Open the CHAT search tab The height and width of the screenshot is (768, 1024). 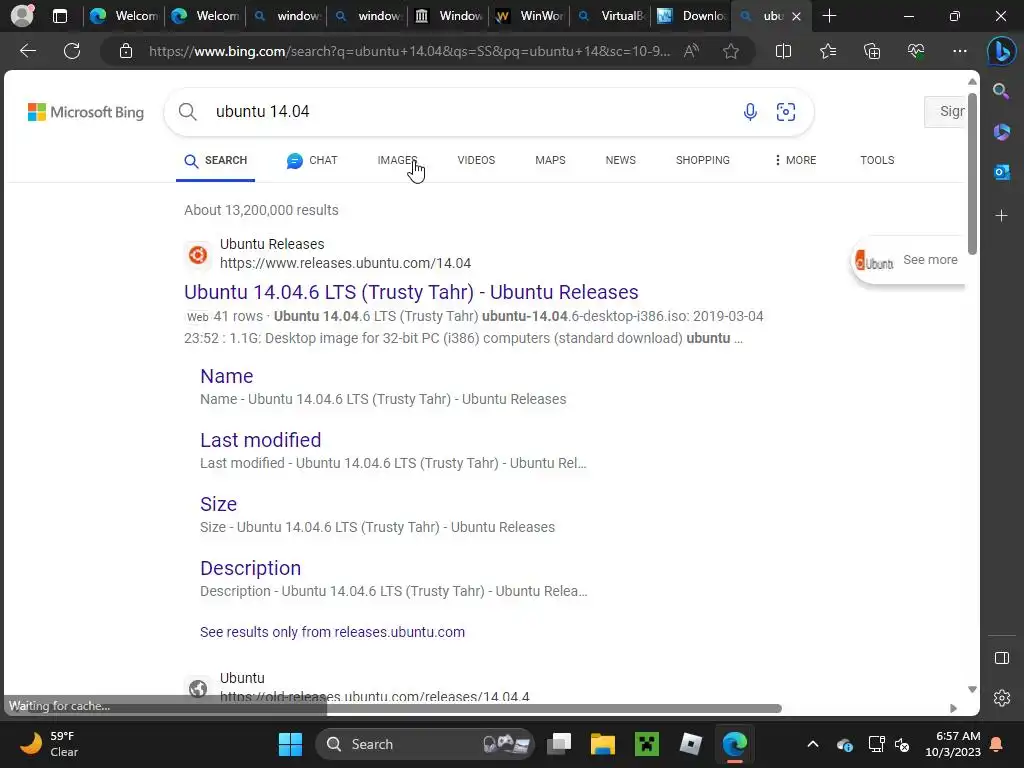(x=312, y=160)
